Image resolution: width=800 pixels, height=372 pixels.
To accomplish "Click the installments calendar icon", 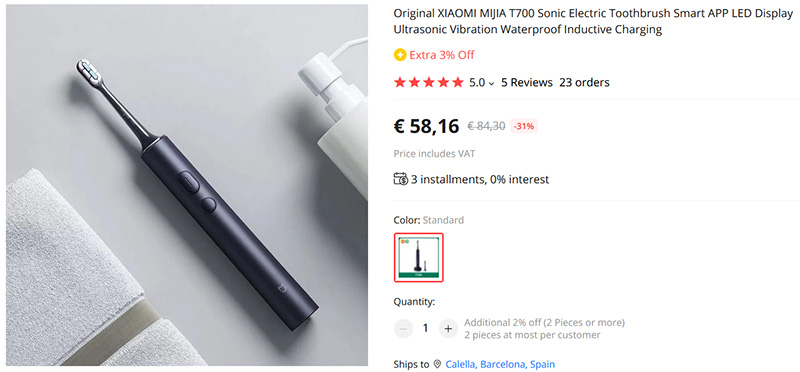I will pos(401,179).
